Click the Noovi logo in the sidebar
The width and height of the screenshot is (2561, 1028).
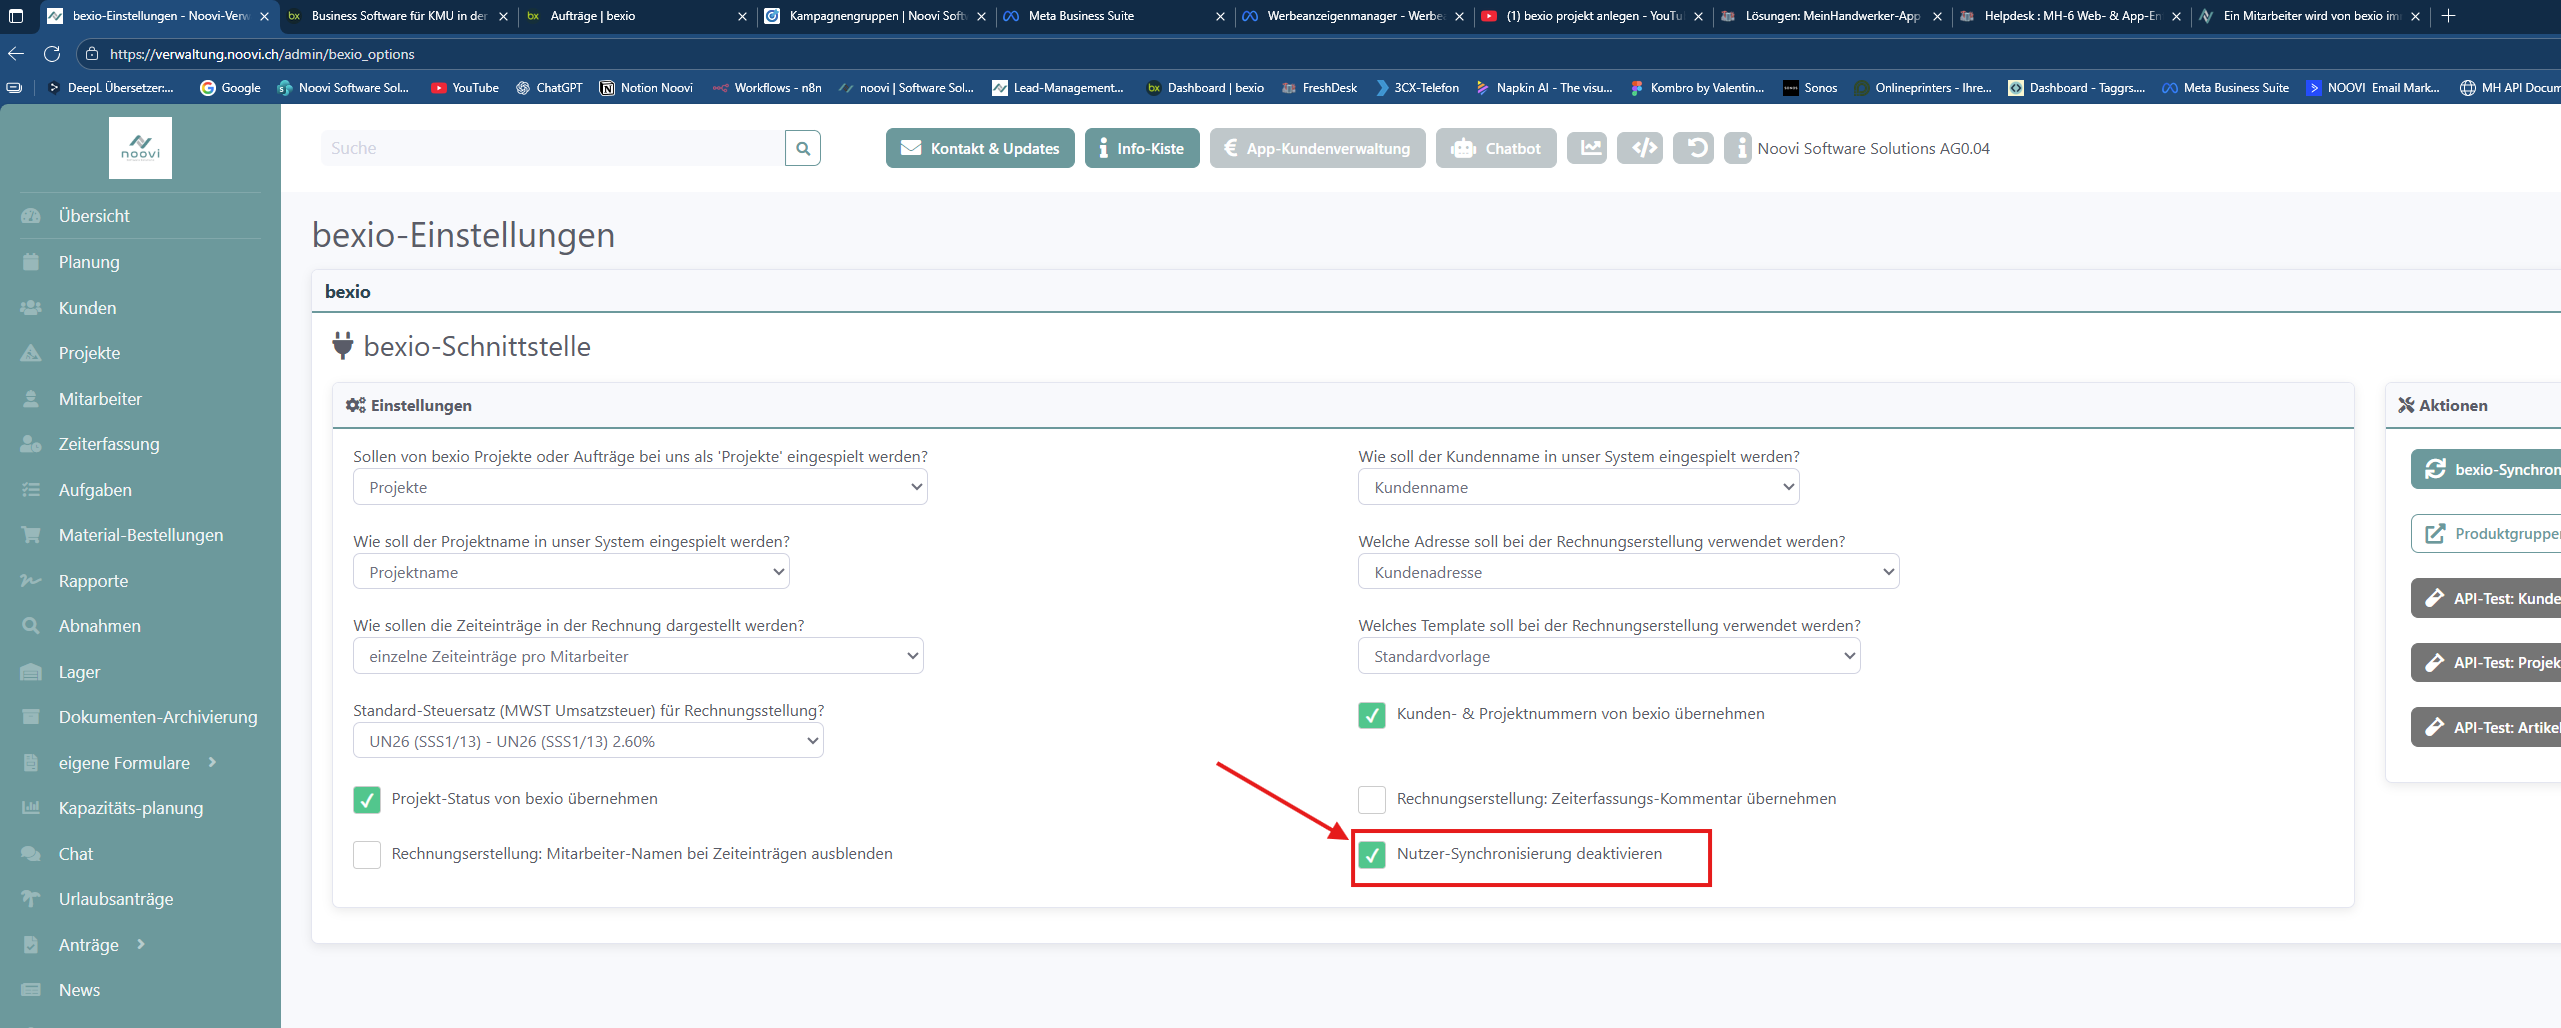[140, 148]
